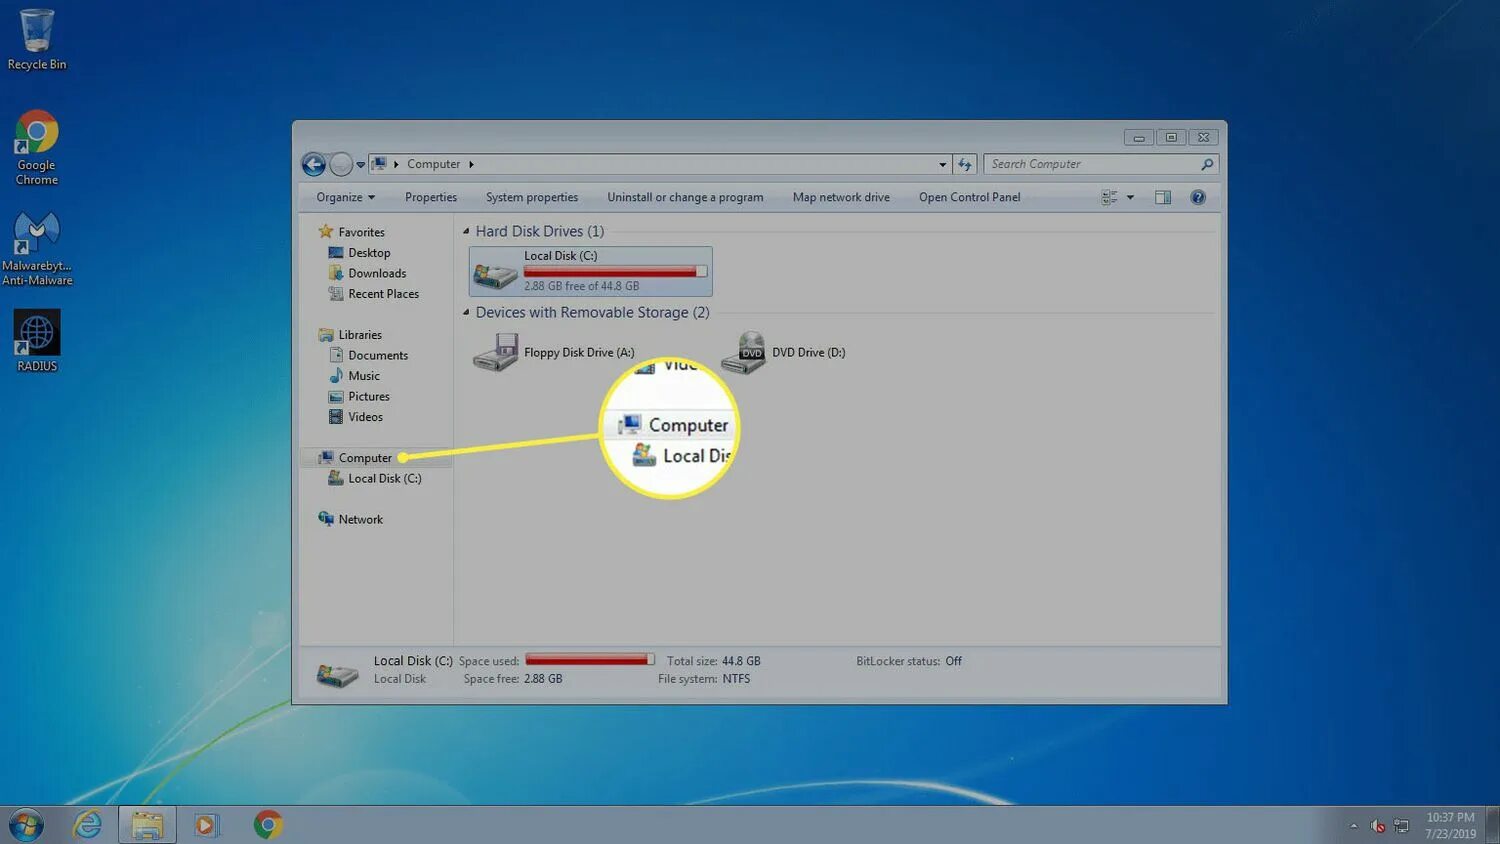Close the Computer Explorer window
The image size is (1500, 844).
point(1204,138)
